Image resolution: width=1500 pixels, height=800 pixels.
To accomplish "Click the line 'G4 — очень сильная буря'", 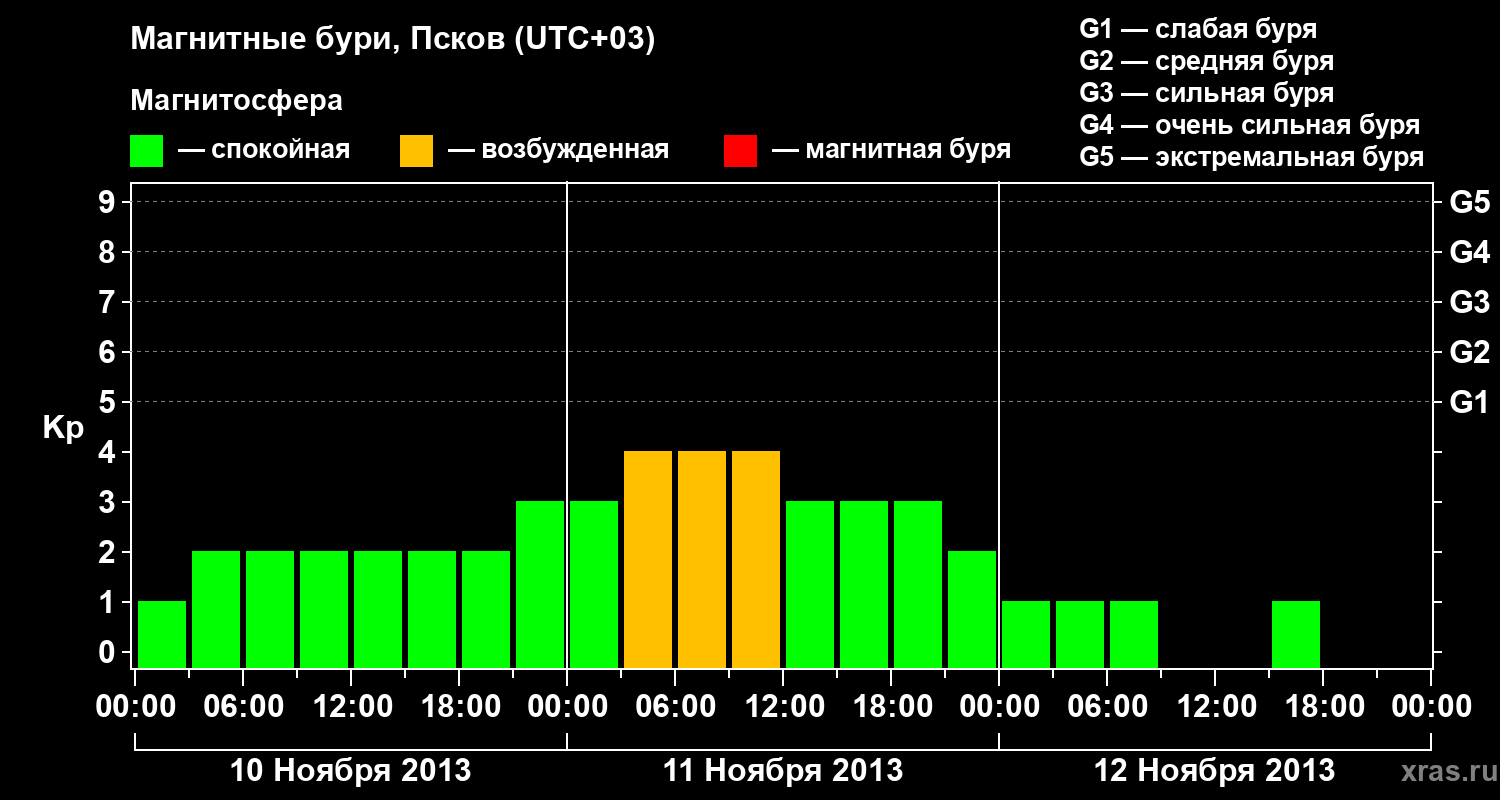I will 1250,125.
